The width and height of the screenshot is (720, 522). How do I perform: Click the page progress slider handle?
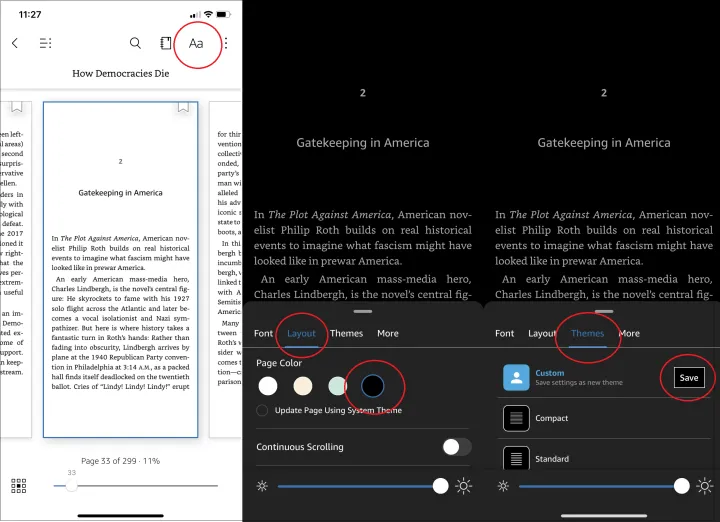coord(71,485)
